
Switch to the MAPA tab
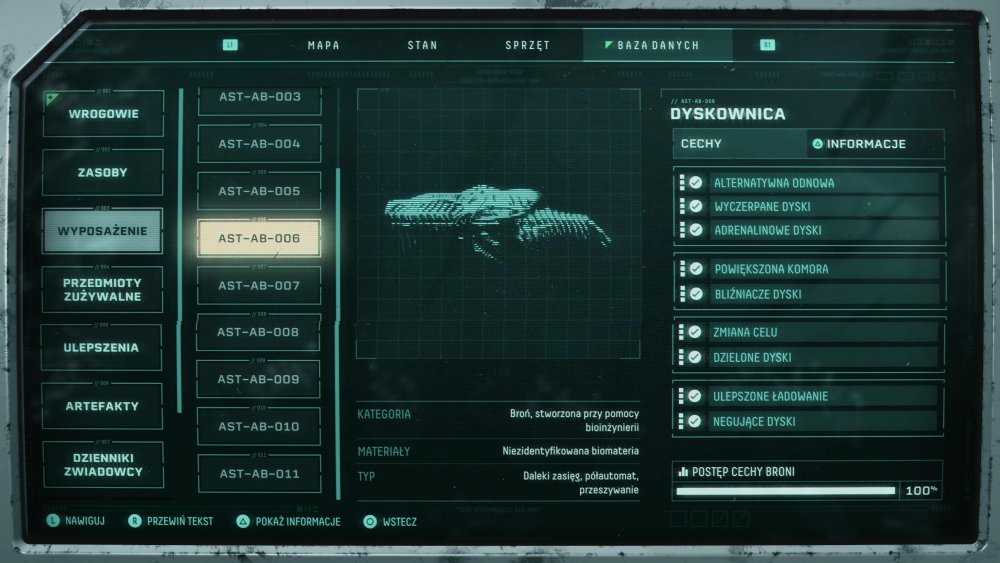(x=323, y=45)
